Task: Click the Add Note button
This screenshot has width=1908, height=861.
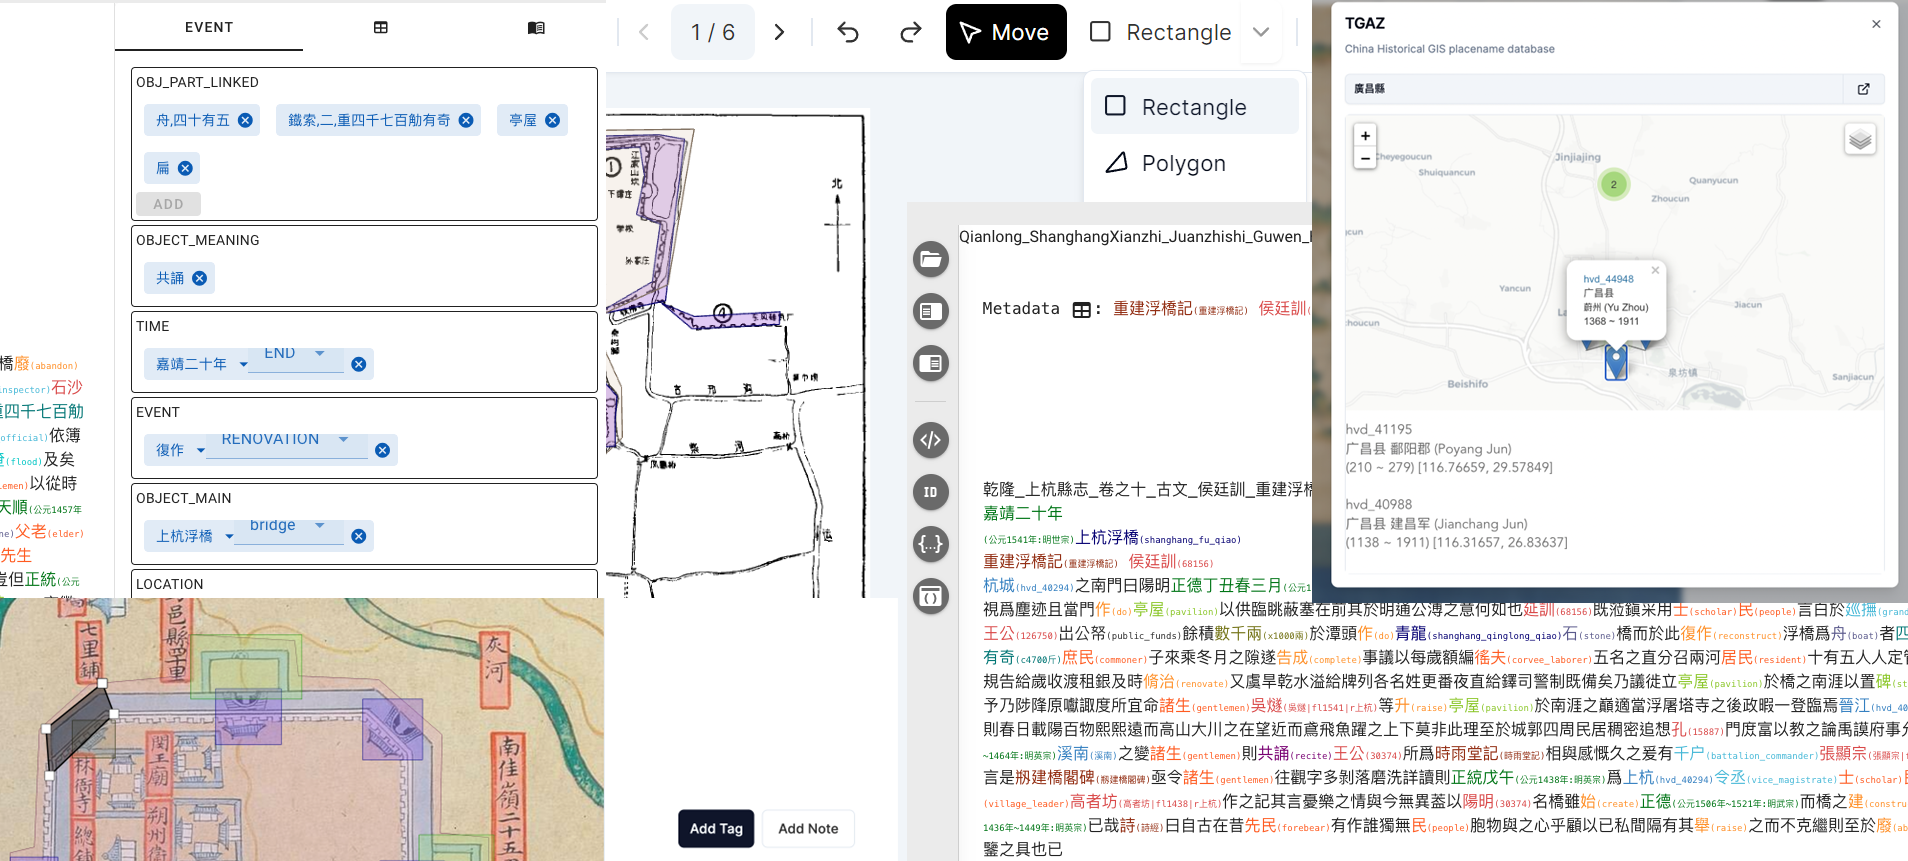Action: coord(808,828)
